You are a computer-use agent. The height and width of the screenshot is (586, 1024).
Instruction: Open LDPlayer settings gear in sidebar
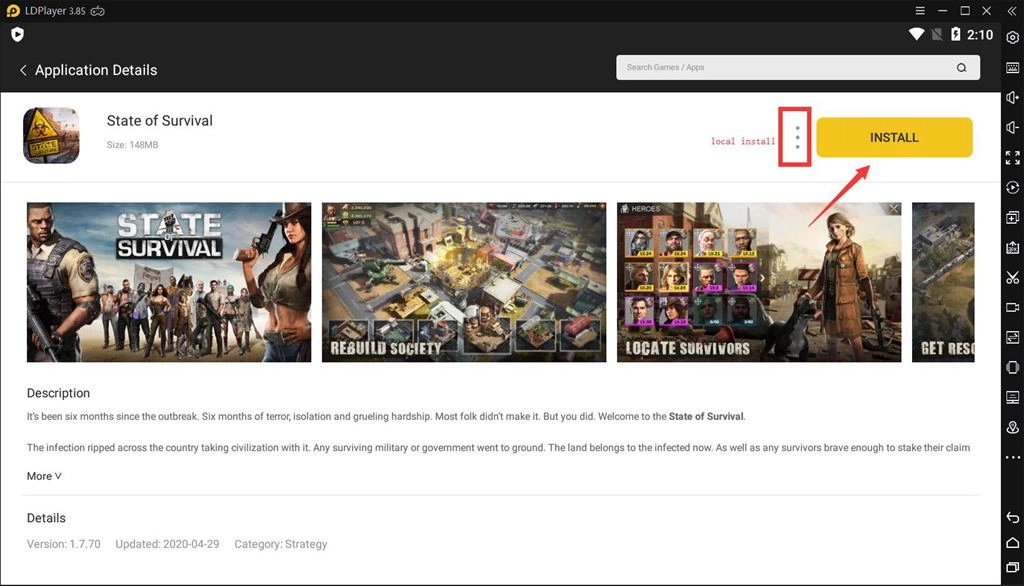(1012, 37)
